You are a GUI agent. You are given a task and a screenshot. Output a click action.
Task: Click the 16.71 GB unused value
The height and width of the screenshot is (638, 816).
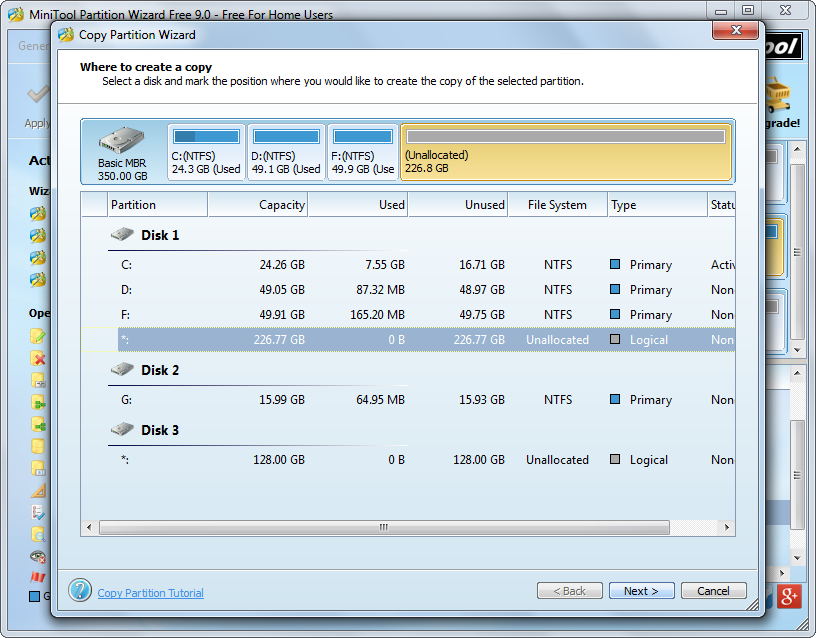pyautogui.click(x=482, y=264)
